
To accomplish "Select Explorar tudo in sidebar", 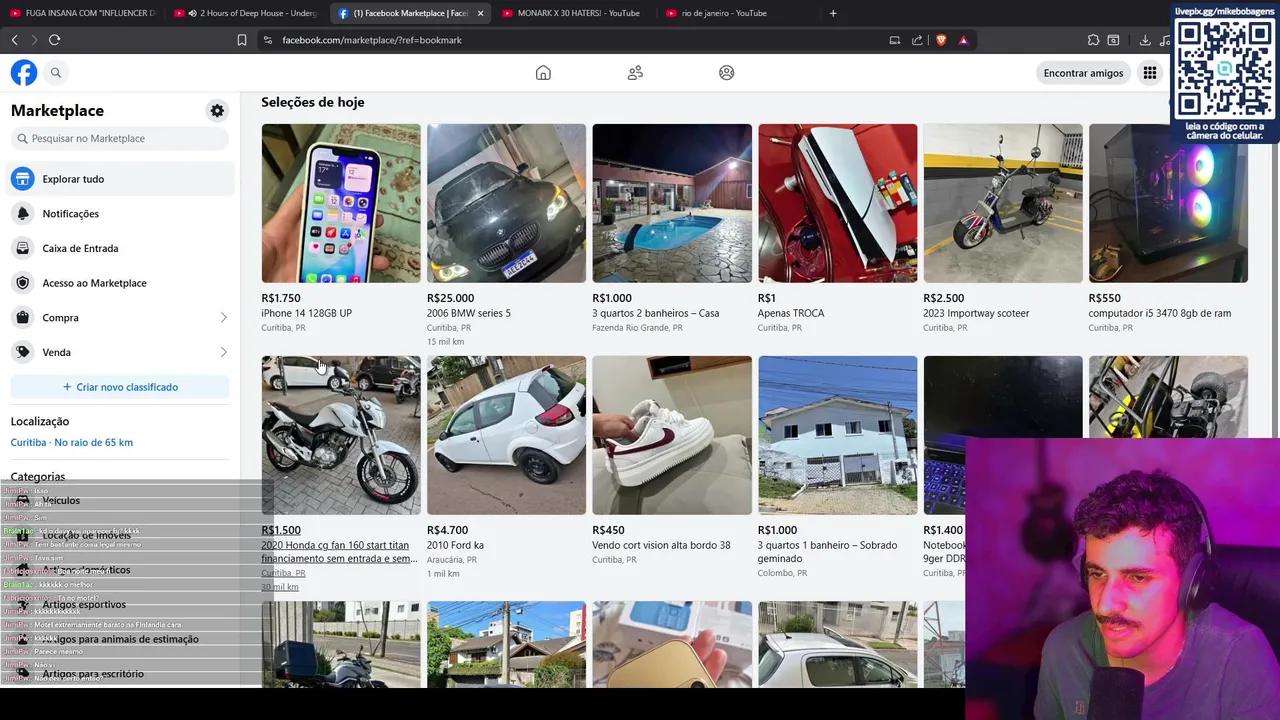I will click(x=122, y=179).
